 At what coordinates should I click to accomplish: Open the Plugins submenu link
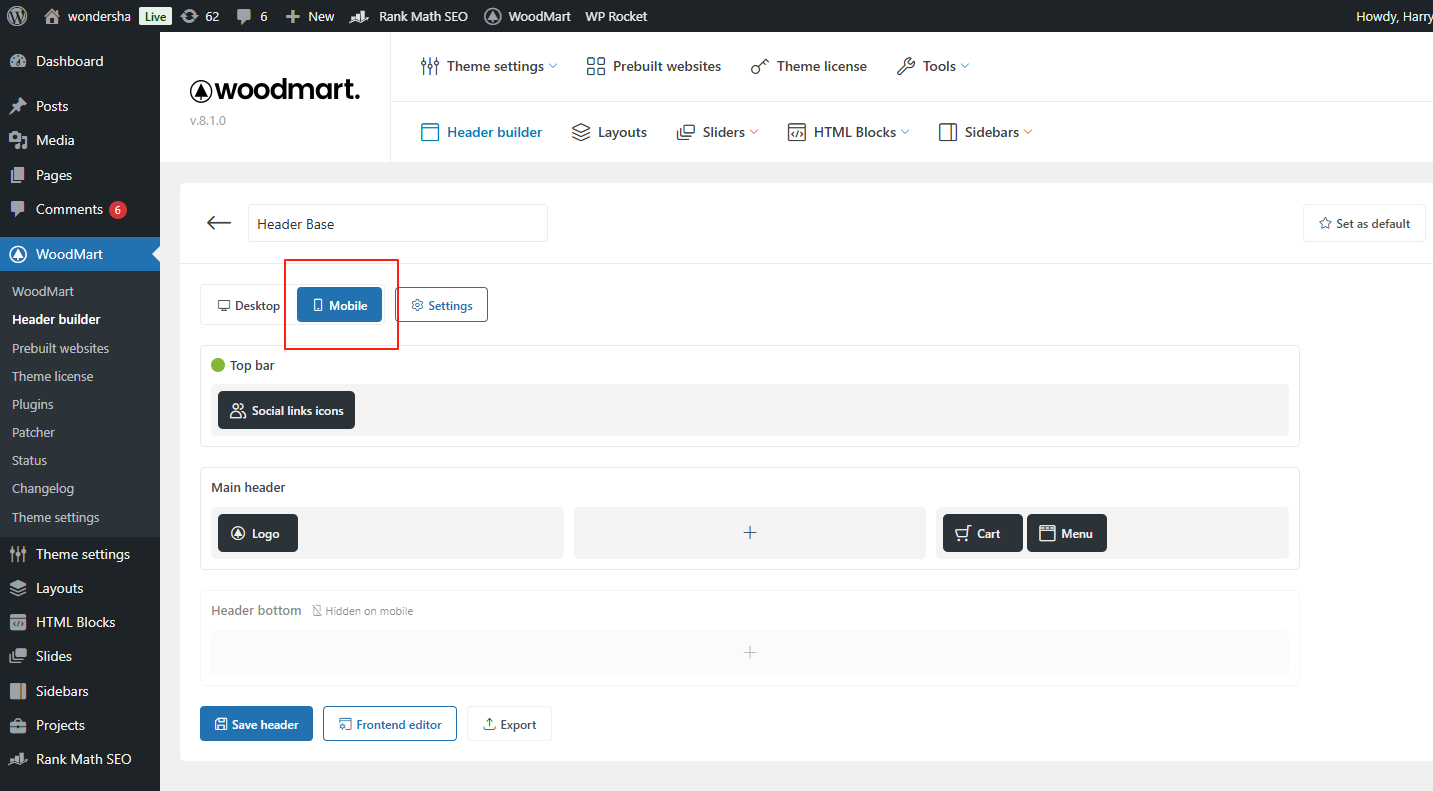(33, 404)
